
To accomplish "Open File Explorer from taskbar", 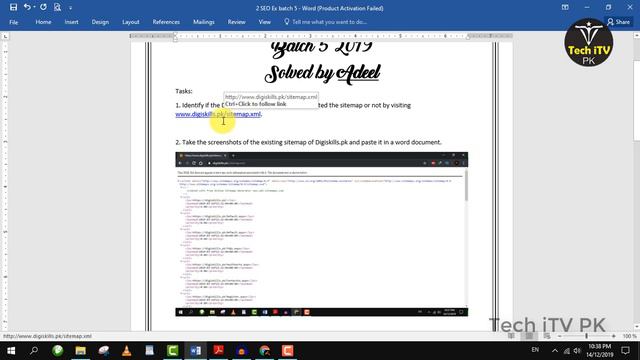I will coord(80,351).
